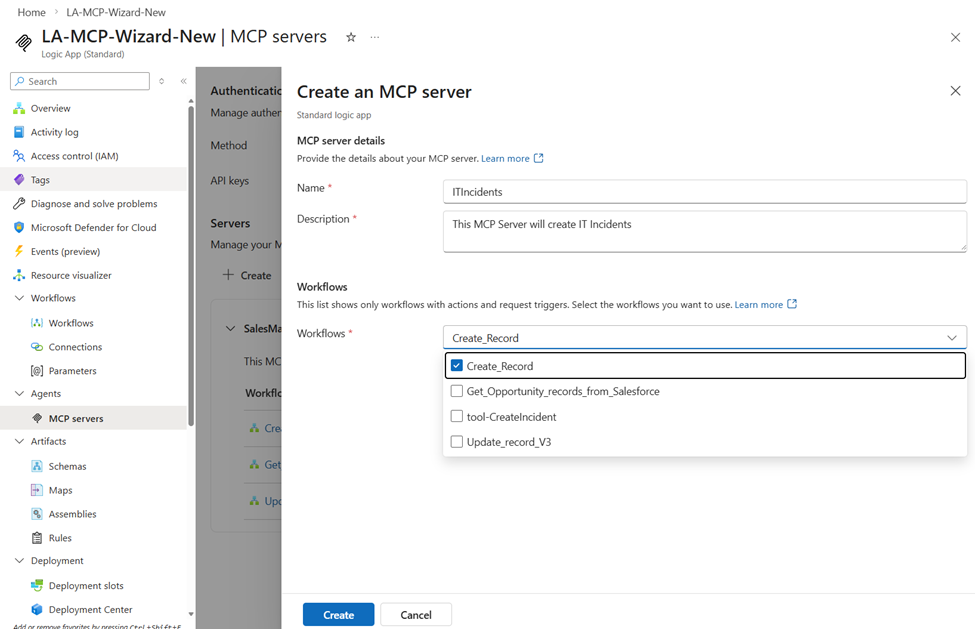Open the Workflows dropdown showing Create_Record
This screenshot has height=629, width=975.
coord(705,337)
